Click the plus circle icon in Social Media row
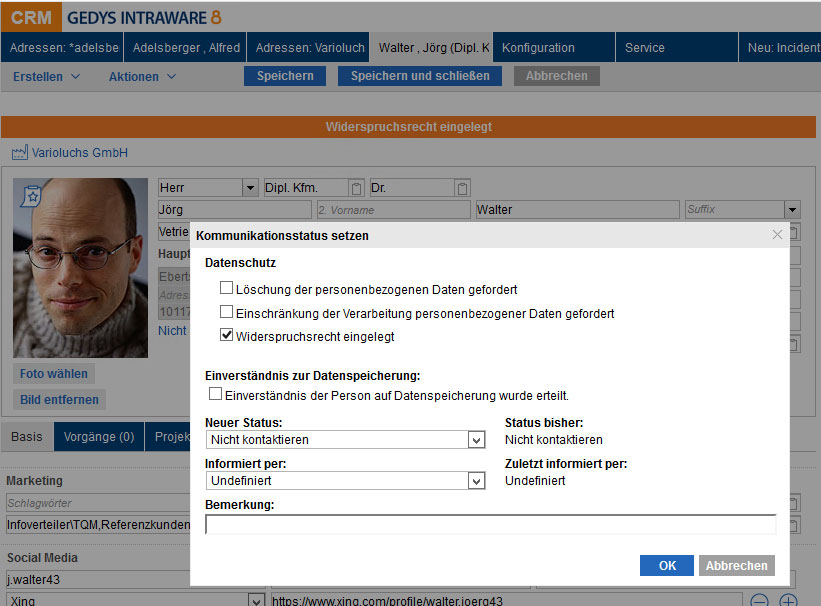This screenshot has width=821, height=606. pyautogui.click(x=788, y=601)
